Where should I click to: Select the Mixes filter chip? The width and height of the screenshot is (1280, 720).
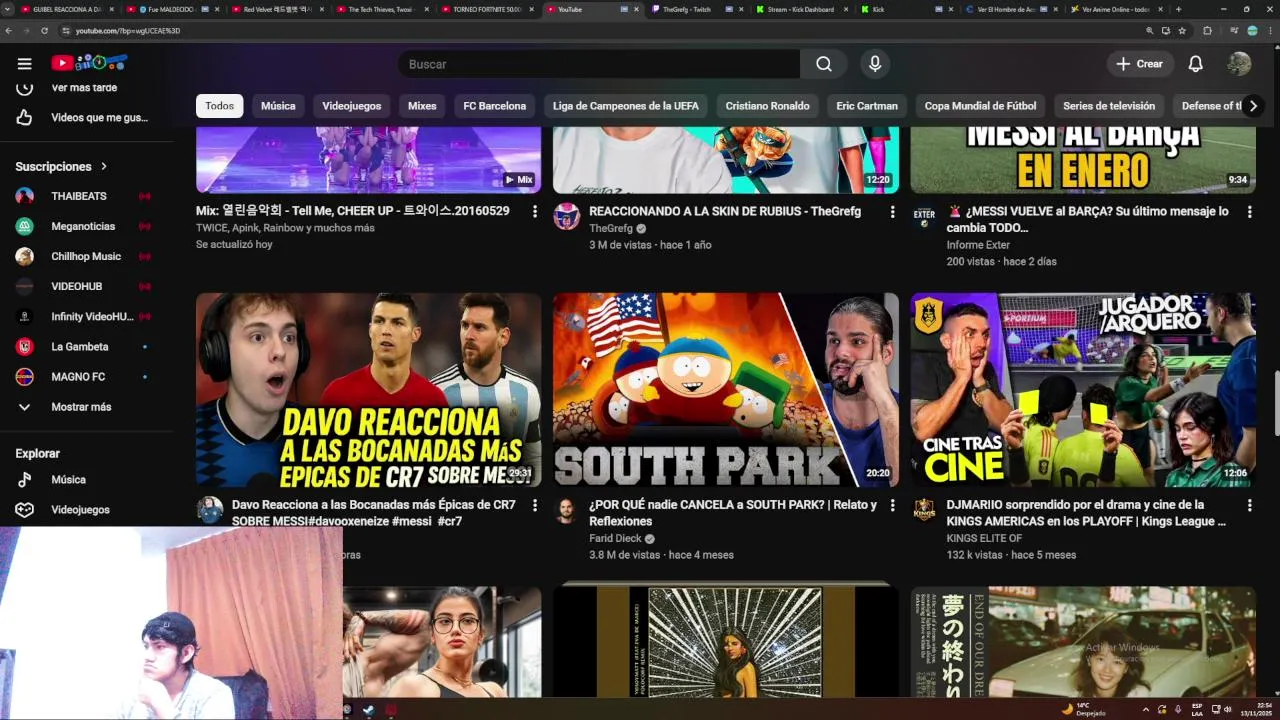coord(422,106)
